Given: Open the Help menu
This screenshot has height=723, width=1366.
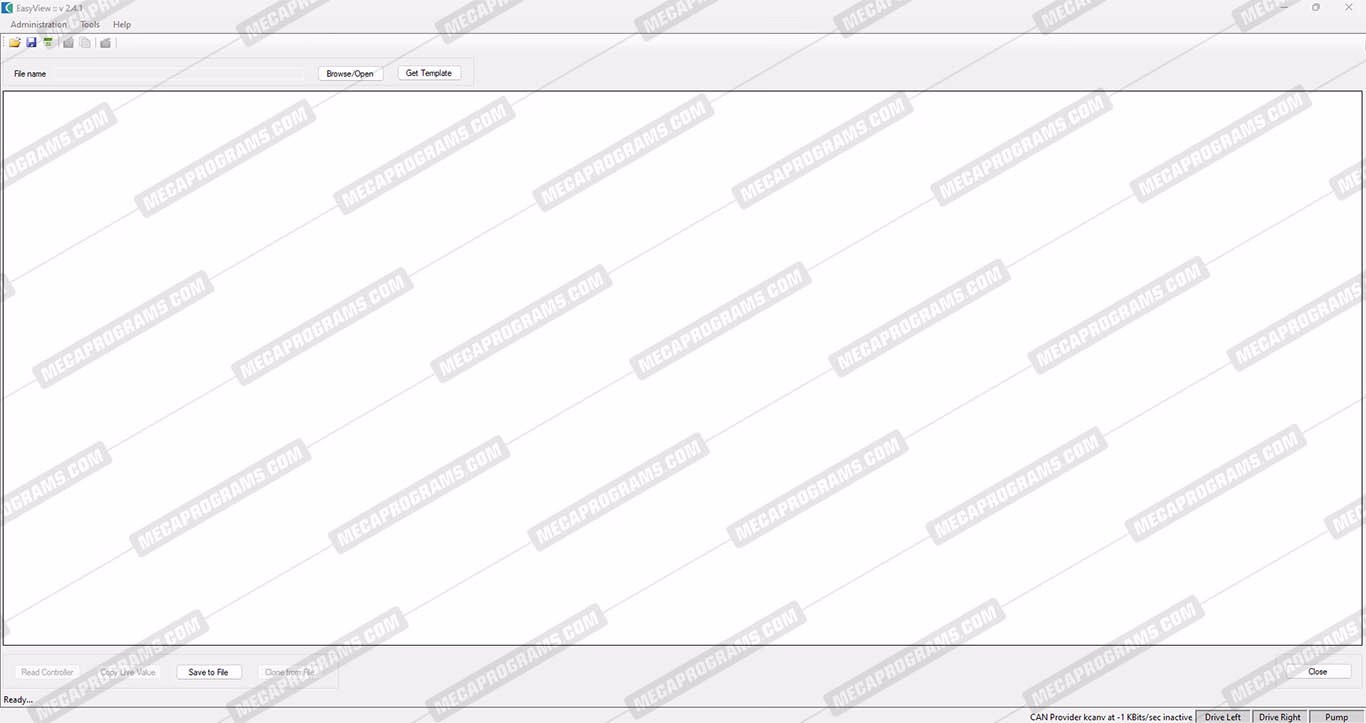Looking at the screenshot, I should point(122,24).
